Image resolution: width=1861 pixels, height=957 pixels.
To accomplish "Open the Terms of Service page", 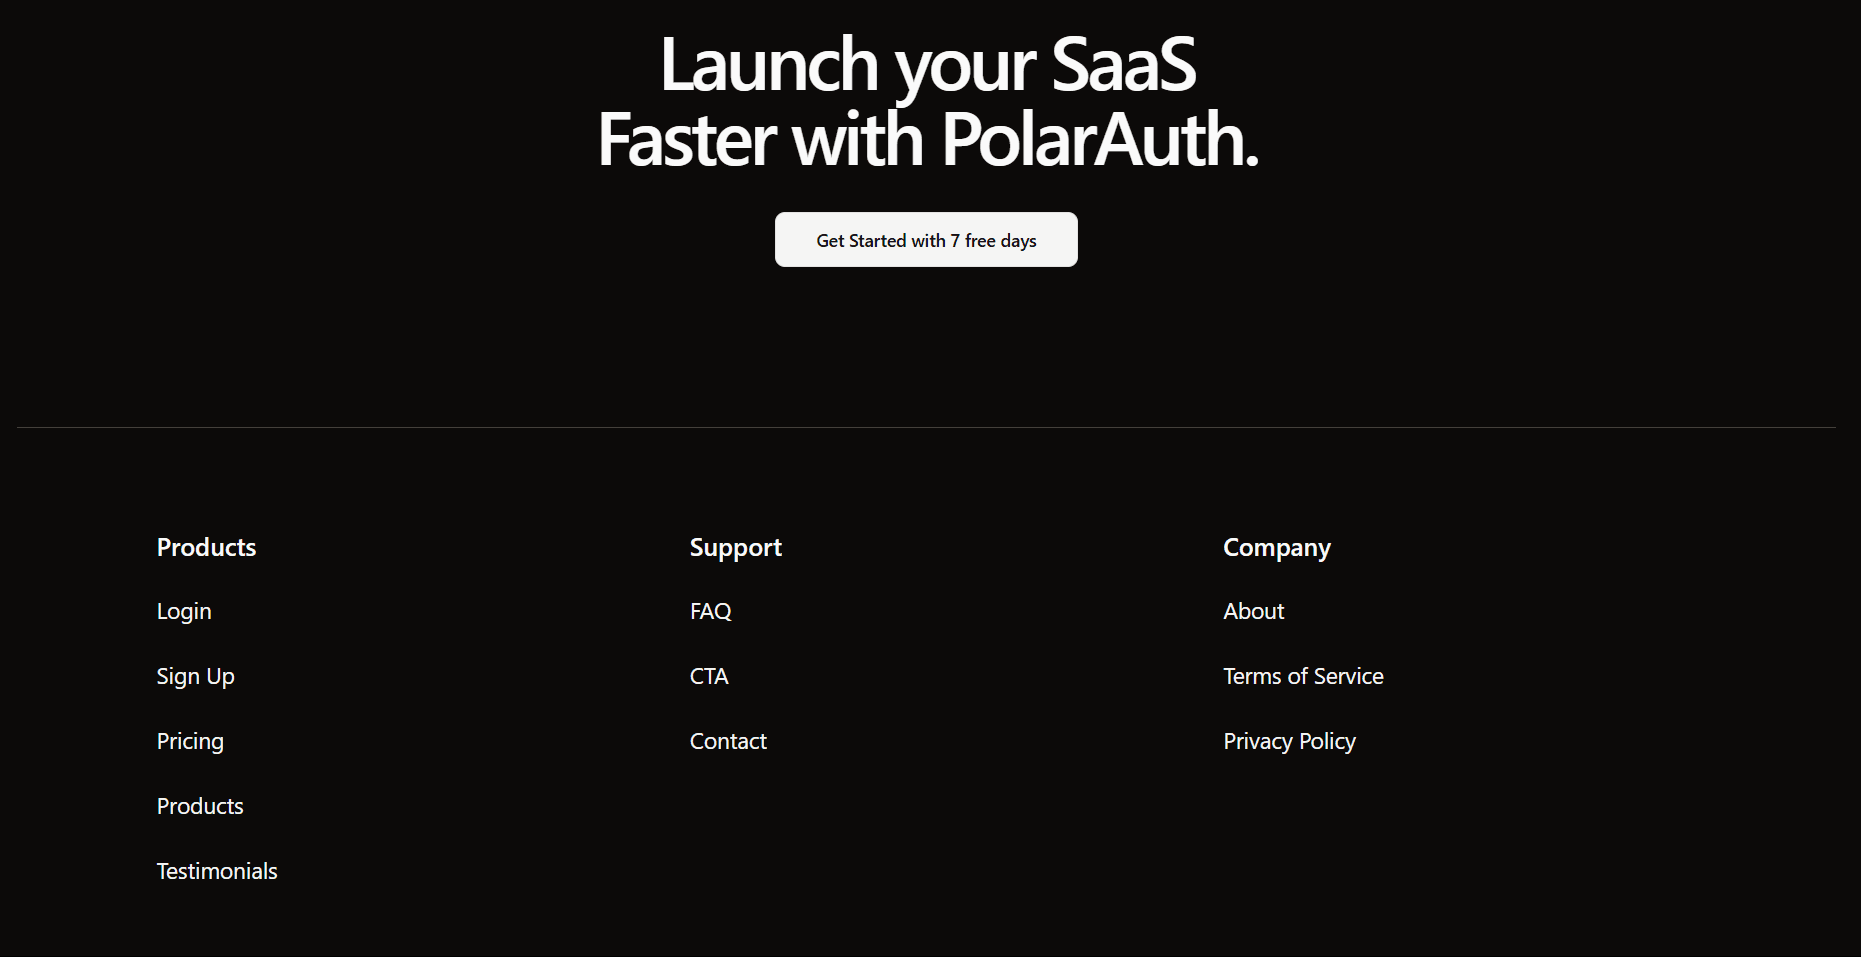I will point(1302,675).
